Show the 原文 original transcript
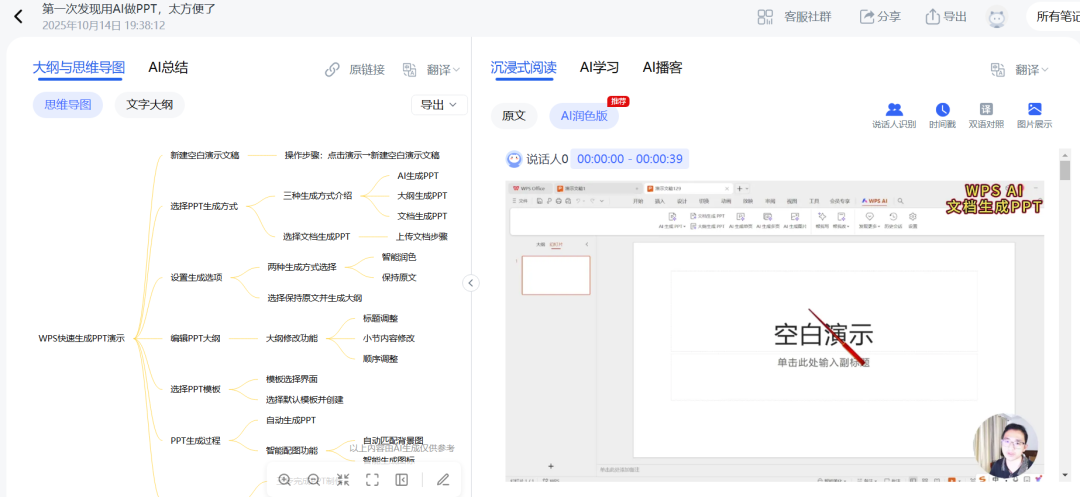Screen dimensions: 1080x497 pyautogui.click(x=514, y=116)
